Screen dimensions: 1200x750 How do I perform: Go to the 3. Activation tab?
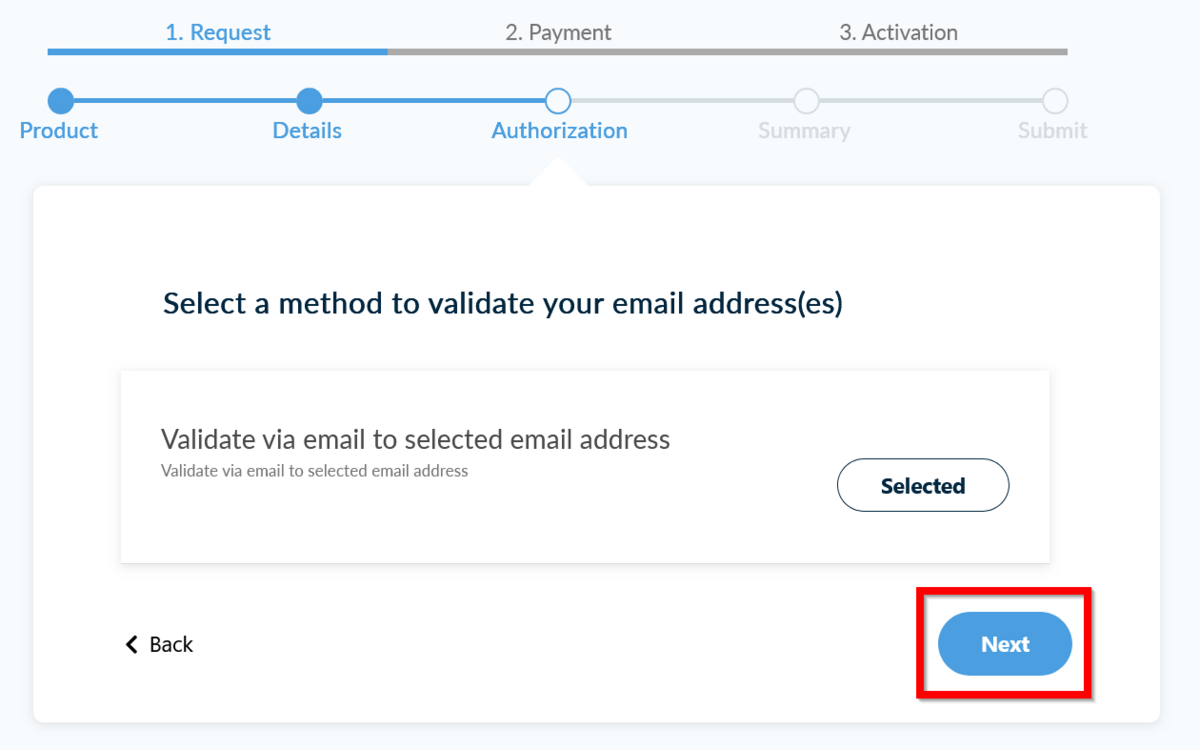click(898, 32)
